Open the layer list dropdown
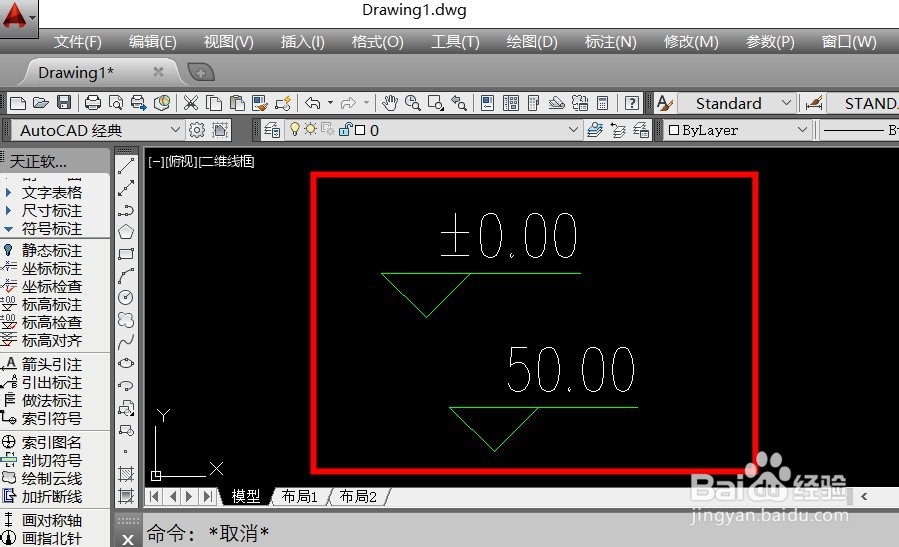This screenshot has width=899, height=547. 573,130
